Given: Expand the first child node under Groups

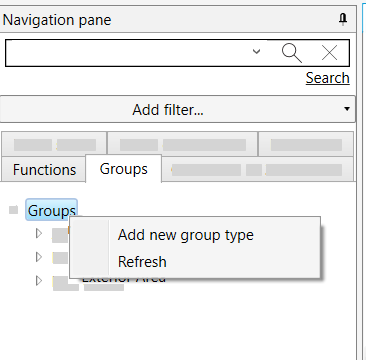Looking at the screenshot, I should tap(39, 233).
